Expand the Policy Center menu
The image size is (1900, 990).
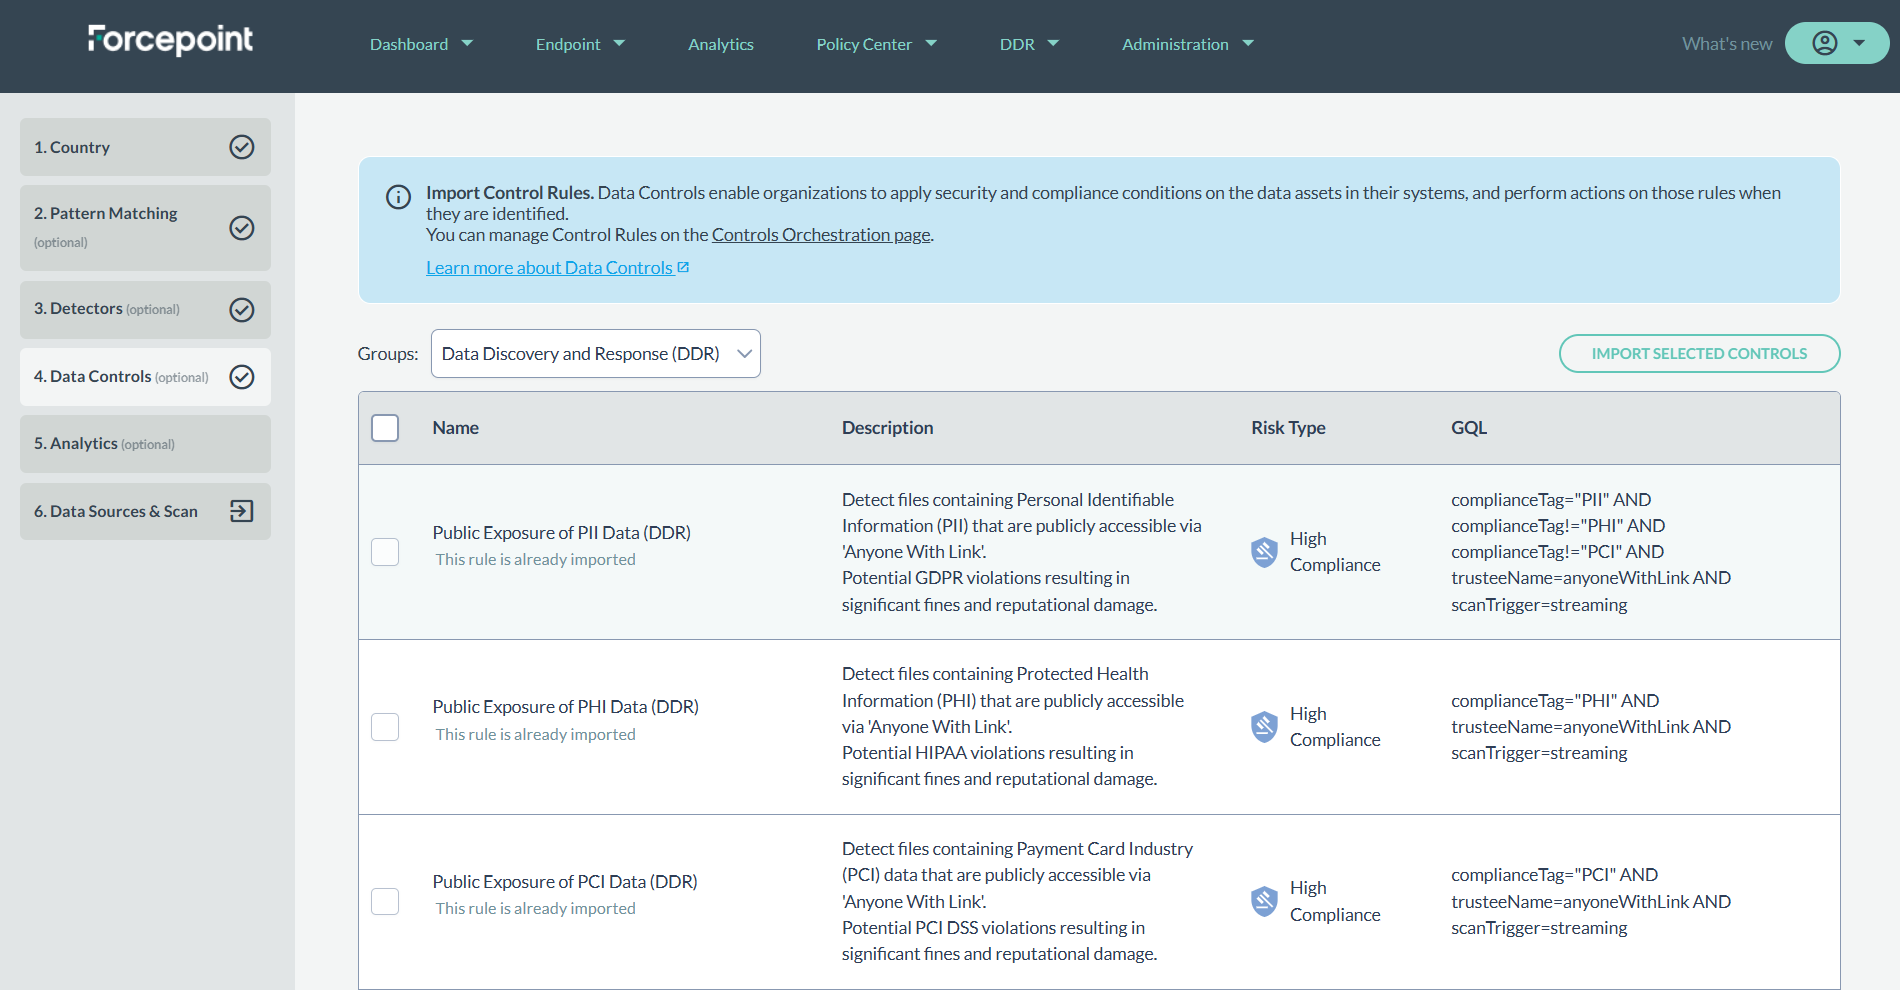tap(876, 44)
